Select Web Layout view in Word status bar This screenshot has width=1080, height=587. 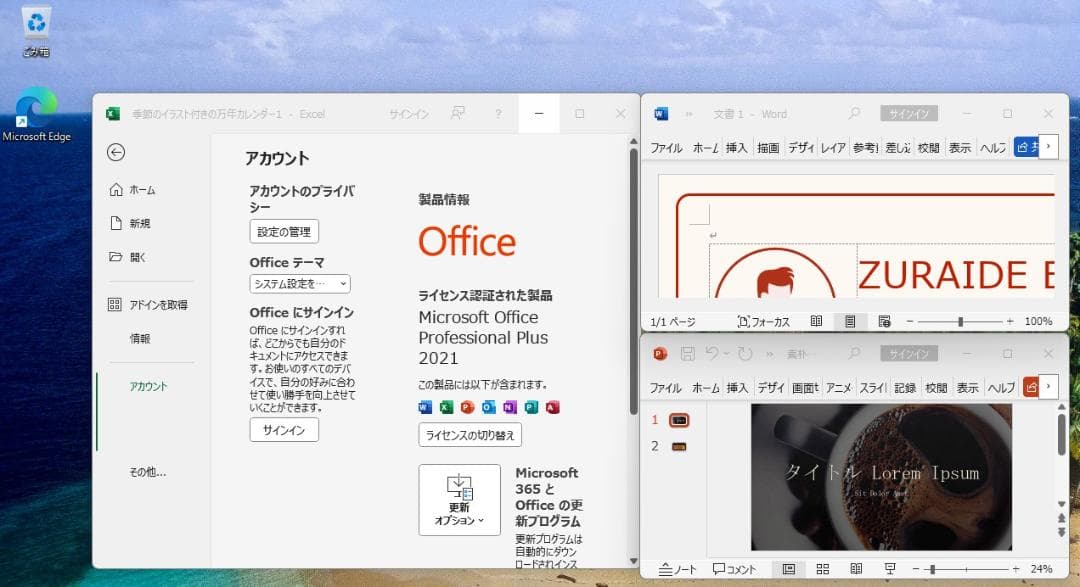click(884, 320)
